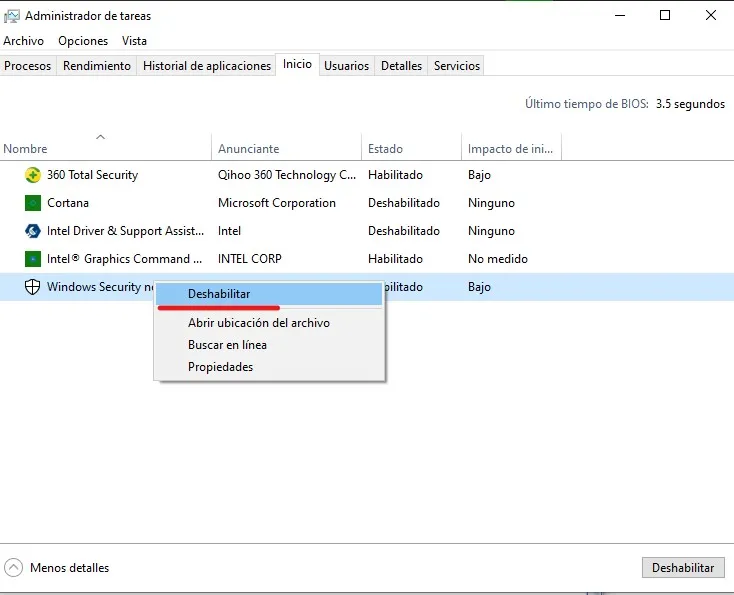Select the Windows Security row name
The width and height of the screenshot is (734, 595).
tap(100, 287)
